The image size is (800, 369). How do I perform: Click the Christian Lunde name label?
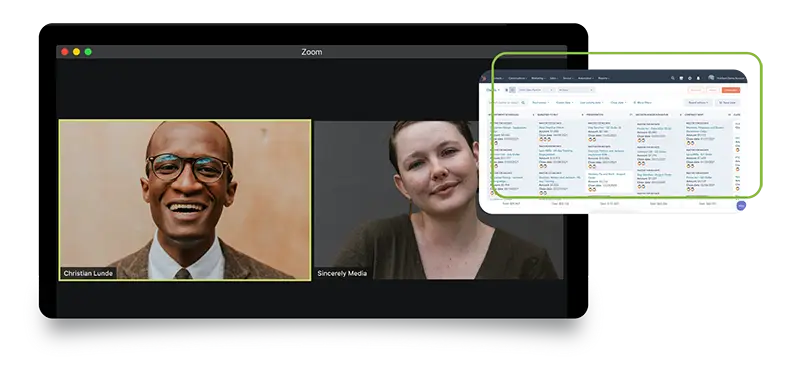(x=88, y=274)
